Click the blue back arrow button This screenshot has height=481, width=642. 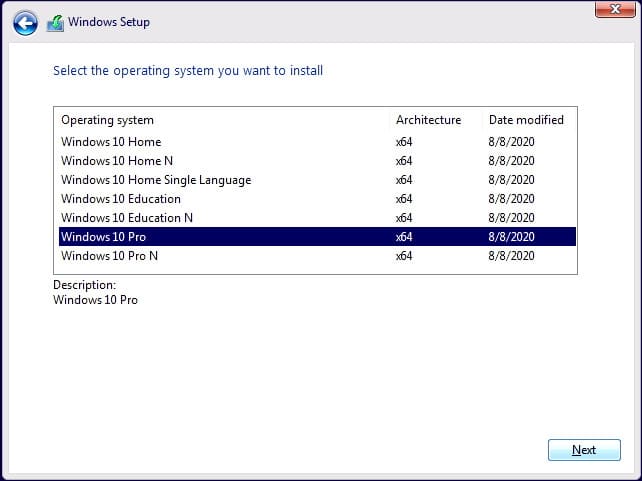coord(26,22)
